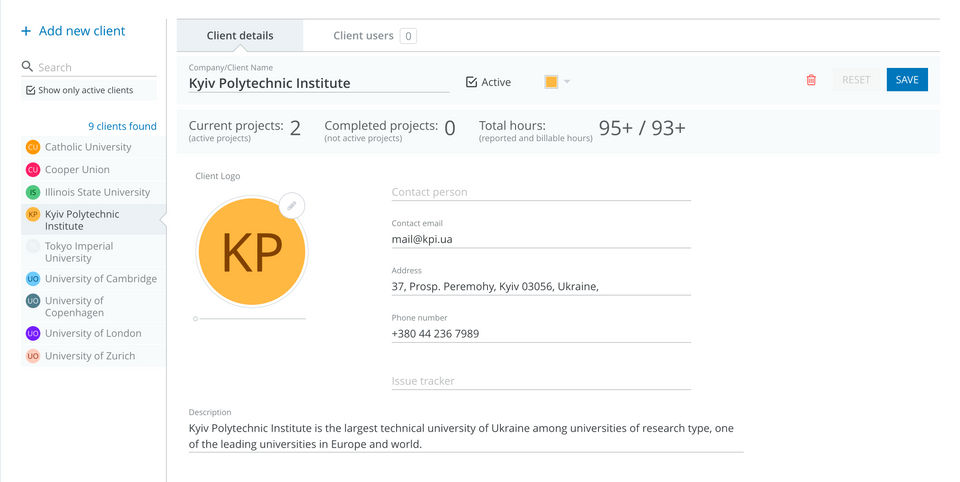
Task: Select Illinois State University client
Action: (94, 192)
